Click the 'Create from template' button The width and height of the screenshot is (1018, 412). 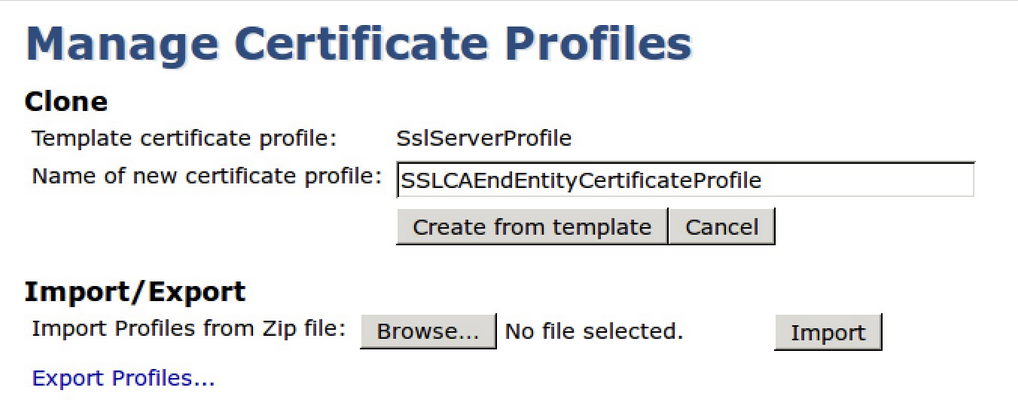point(531,227)
